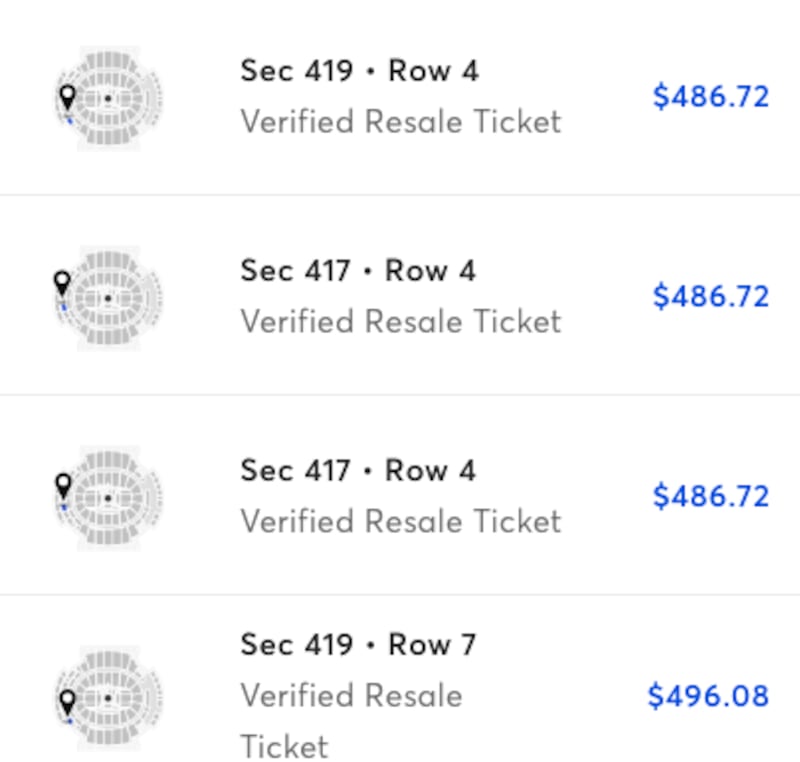Click Verified Resale Ticket on first Sec 417 listing
This screenshot has width=800, height=762.
[400, 322]
